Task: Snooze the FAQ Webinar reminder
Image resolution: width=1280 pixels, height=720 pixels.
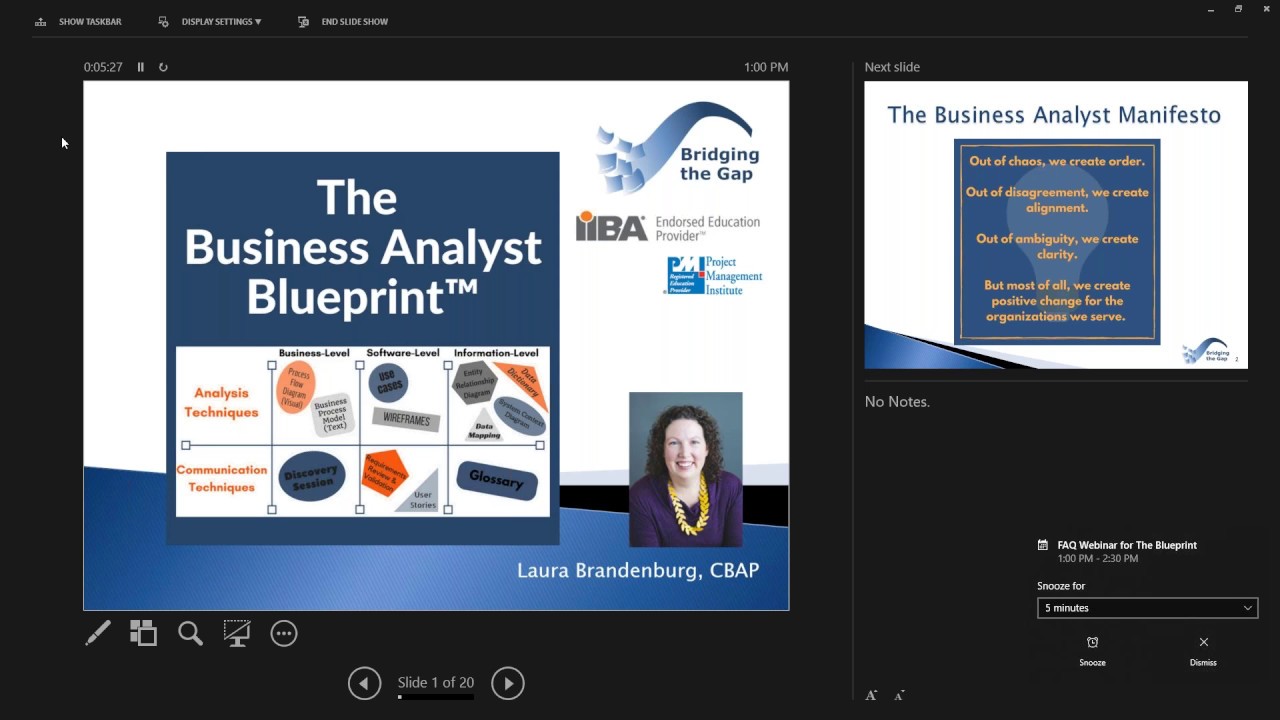Action: 1092,650
